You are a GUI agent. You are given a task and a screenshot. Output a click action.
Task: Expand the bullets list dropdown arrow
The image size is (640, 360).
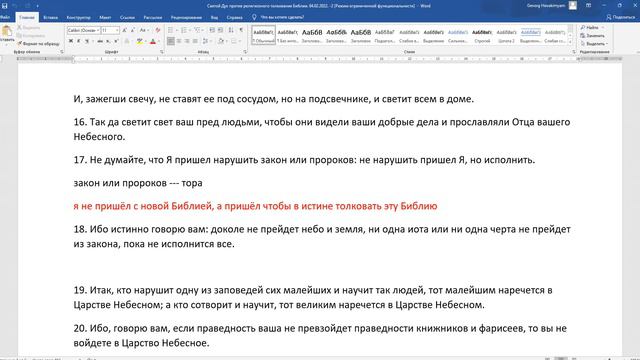coord(176,30)
